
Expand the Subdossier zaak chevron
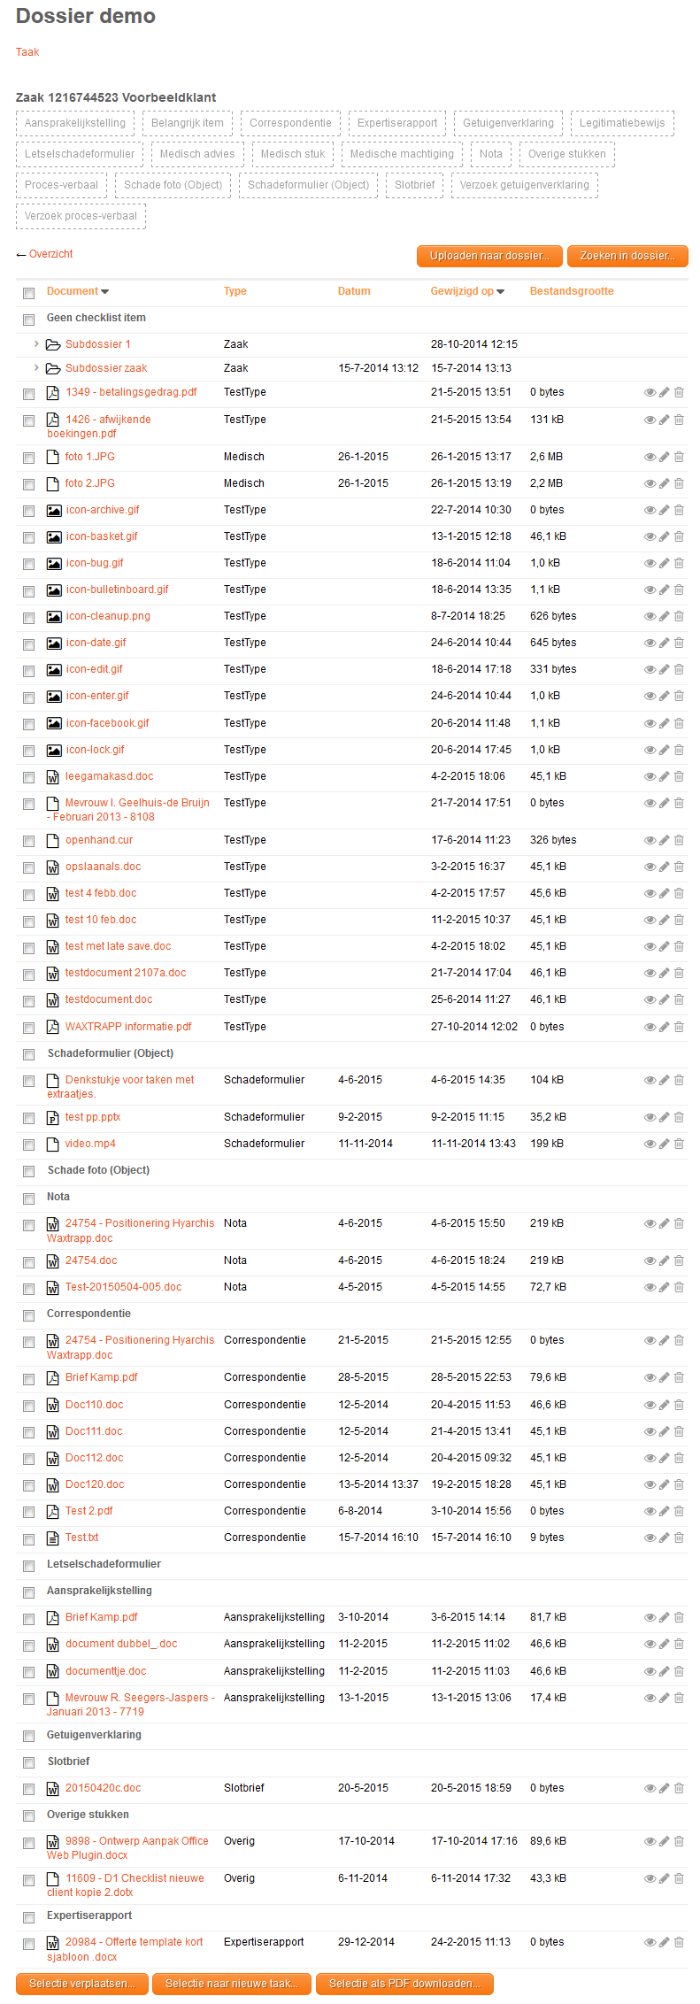(37, 368)
